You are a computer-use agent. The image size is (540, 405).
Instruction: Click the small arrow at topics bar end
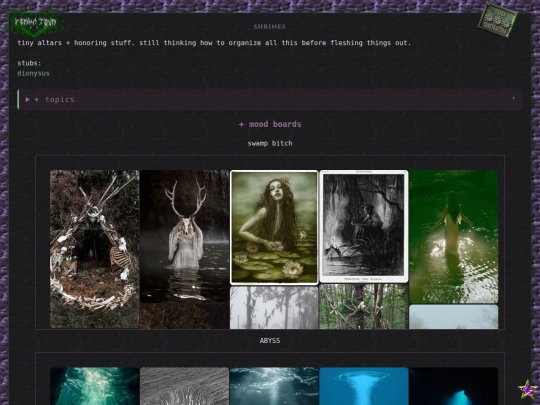[513, 98]
